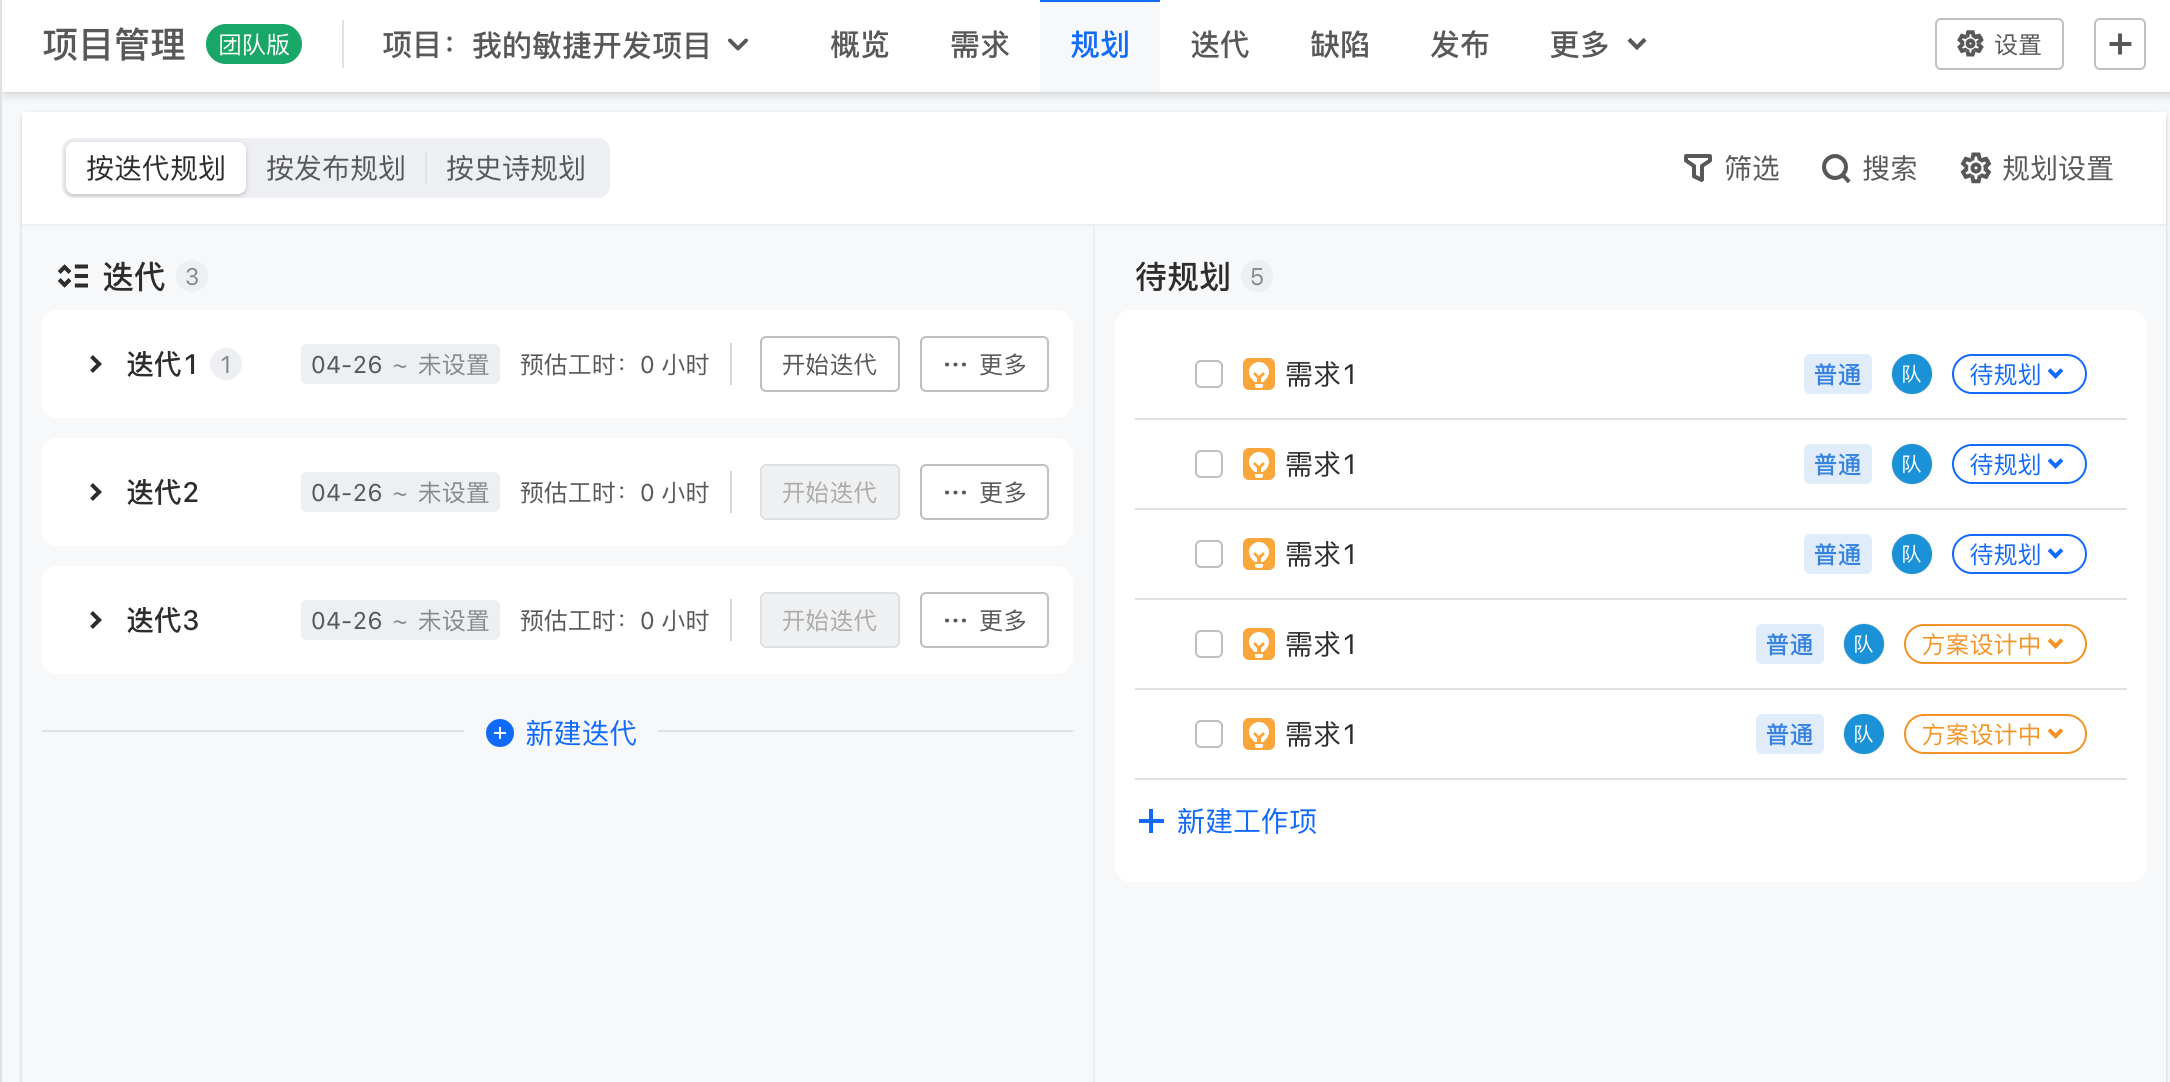Viewport: 2170px width, 1082px height.
Task: Select 按发布规划 tab
Action: (x=336, y=168)
